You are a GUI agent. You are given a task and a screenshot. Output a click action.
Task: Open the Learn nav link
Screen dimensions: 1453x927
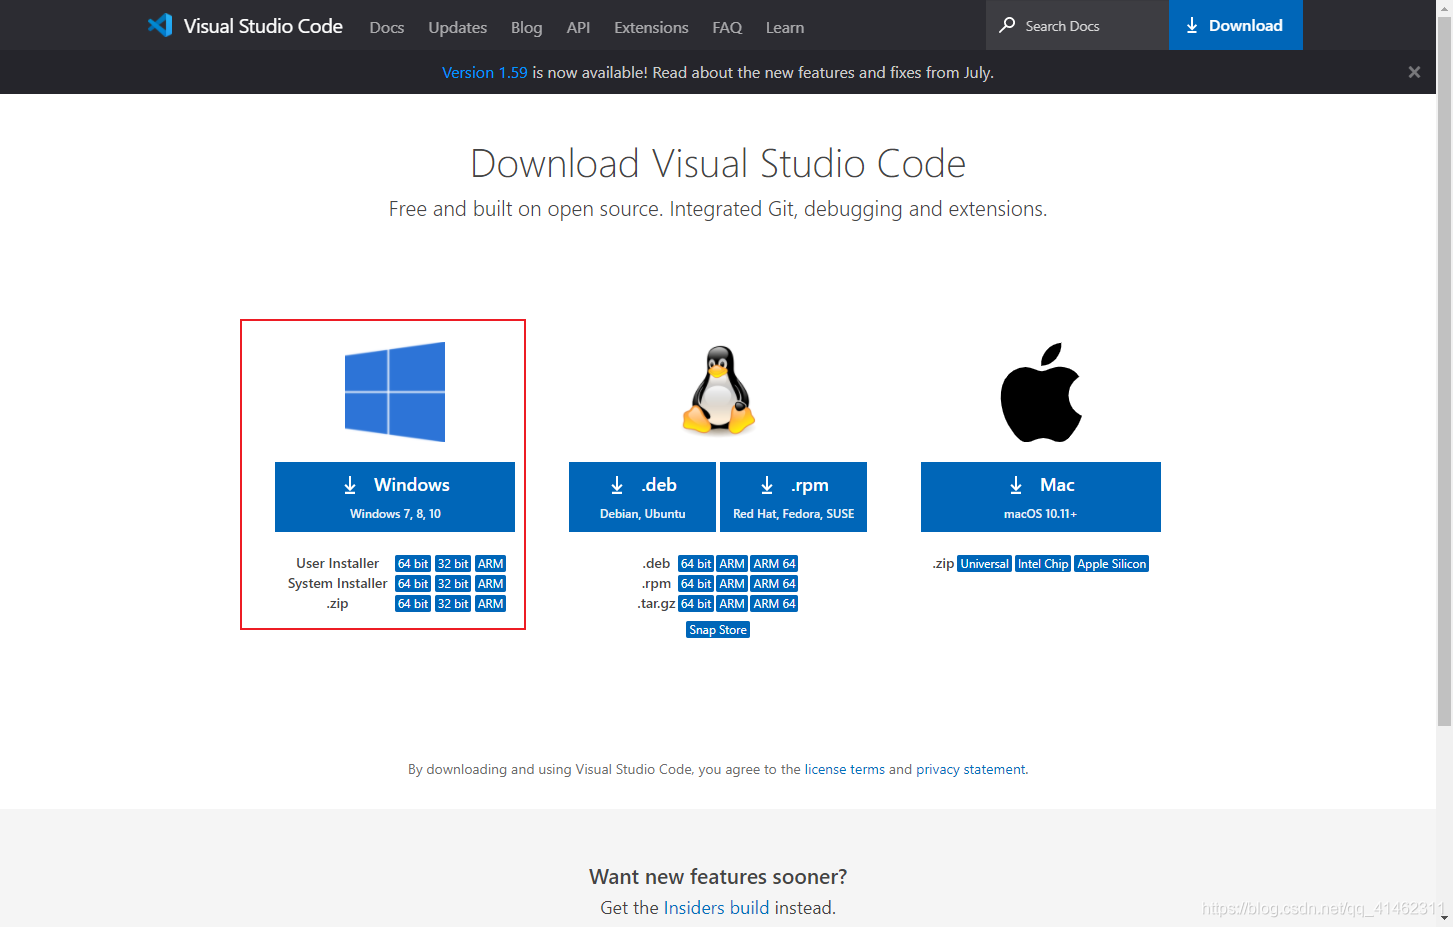point(785,27)
